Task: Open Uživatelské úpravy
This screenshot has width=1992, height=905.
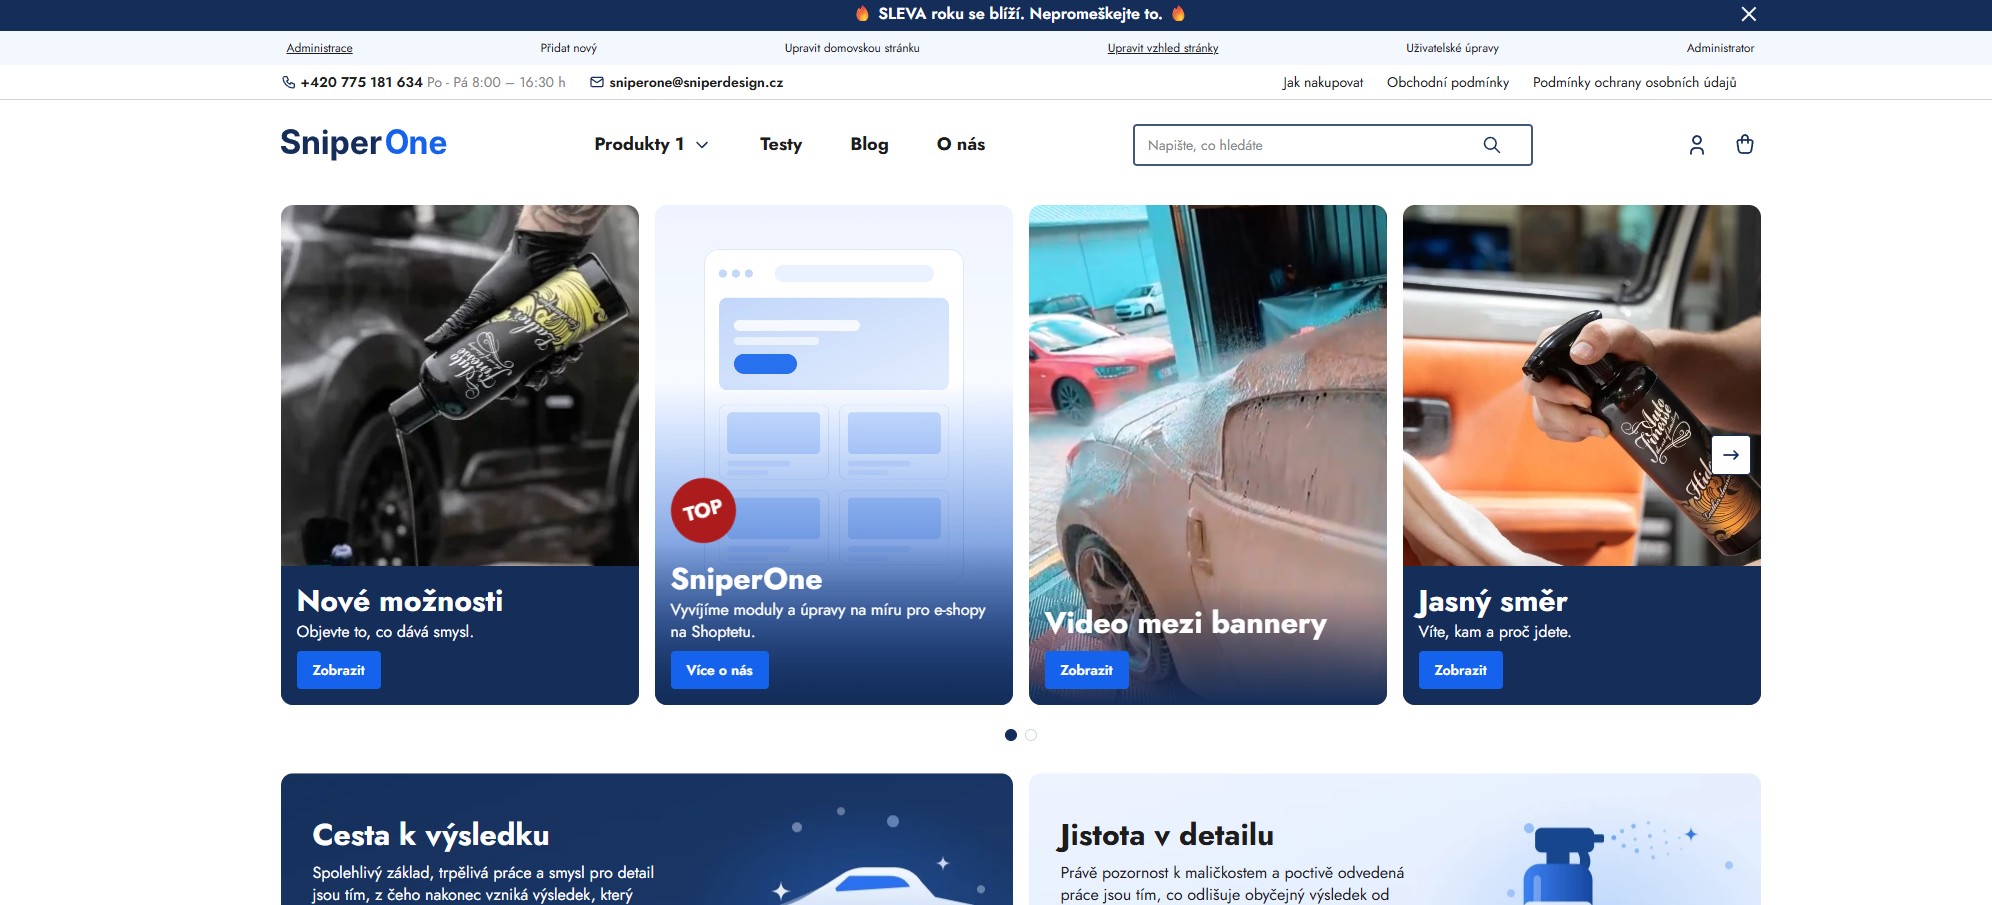Action: [x=1452, y=48]
